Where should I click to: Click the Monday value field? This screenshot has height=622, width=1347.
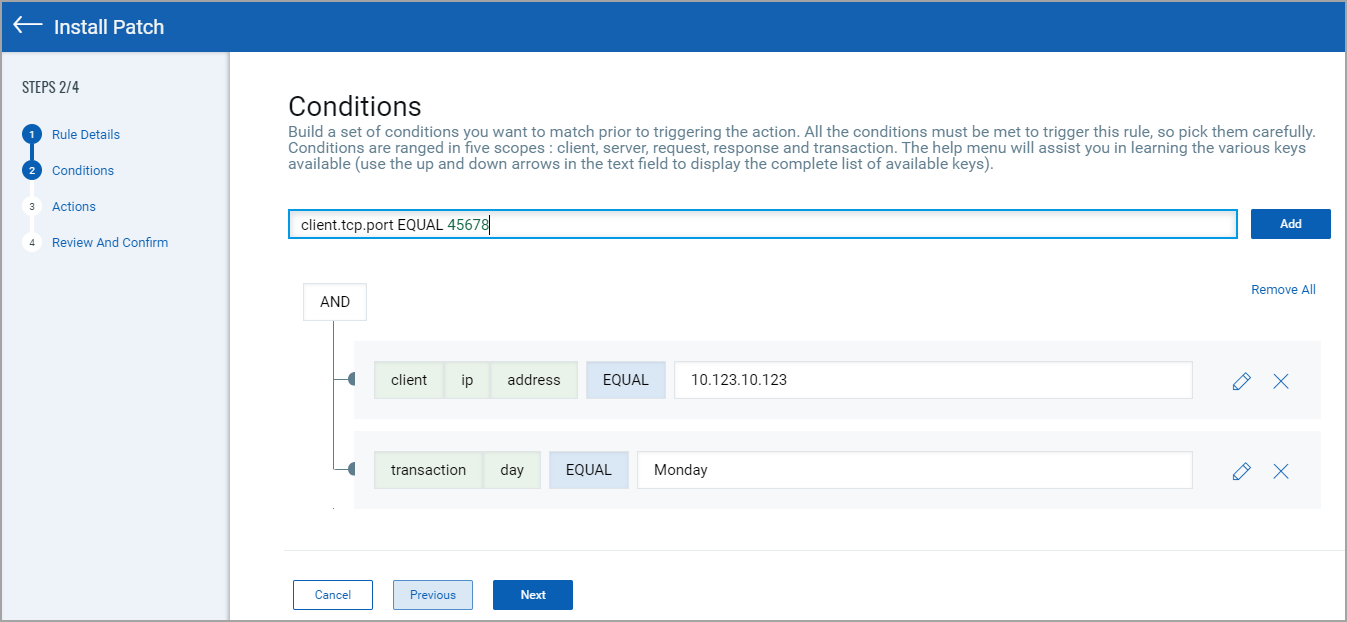pos(915,470)
